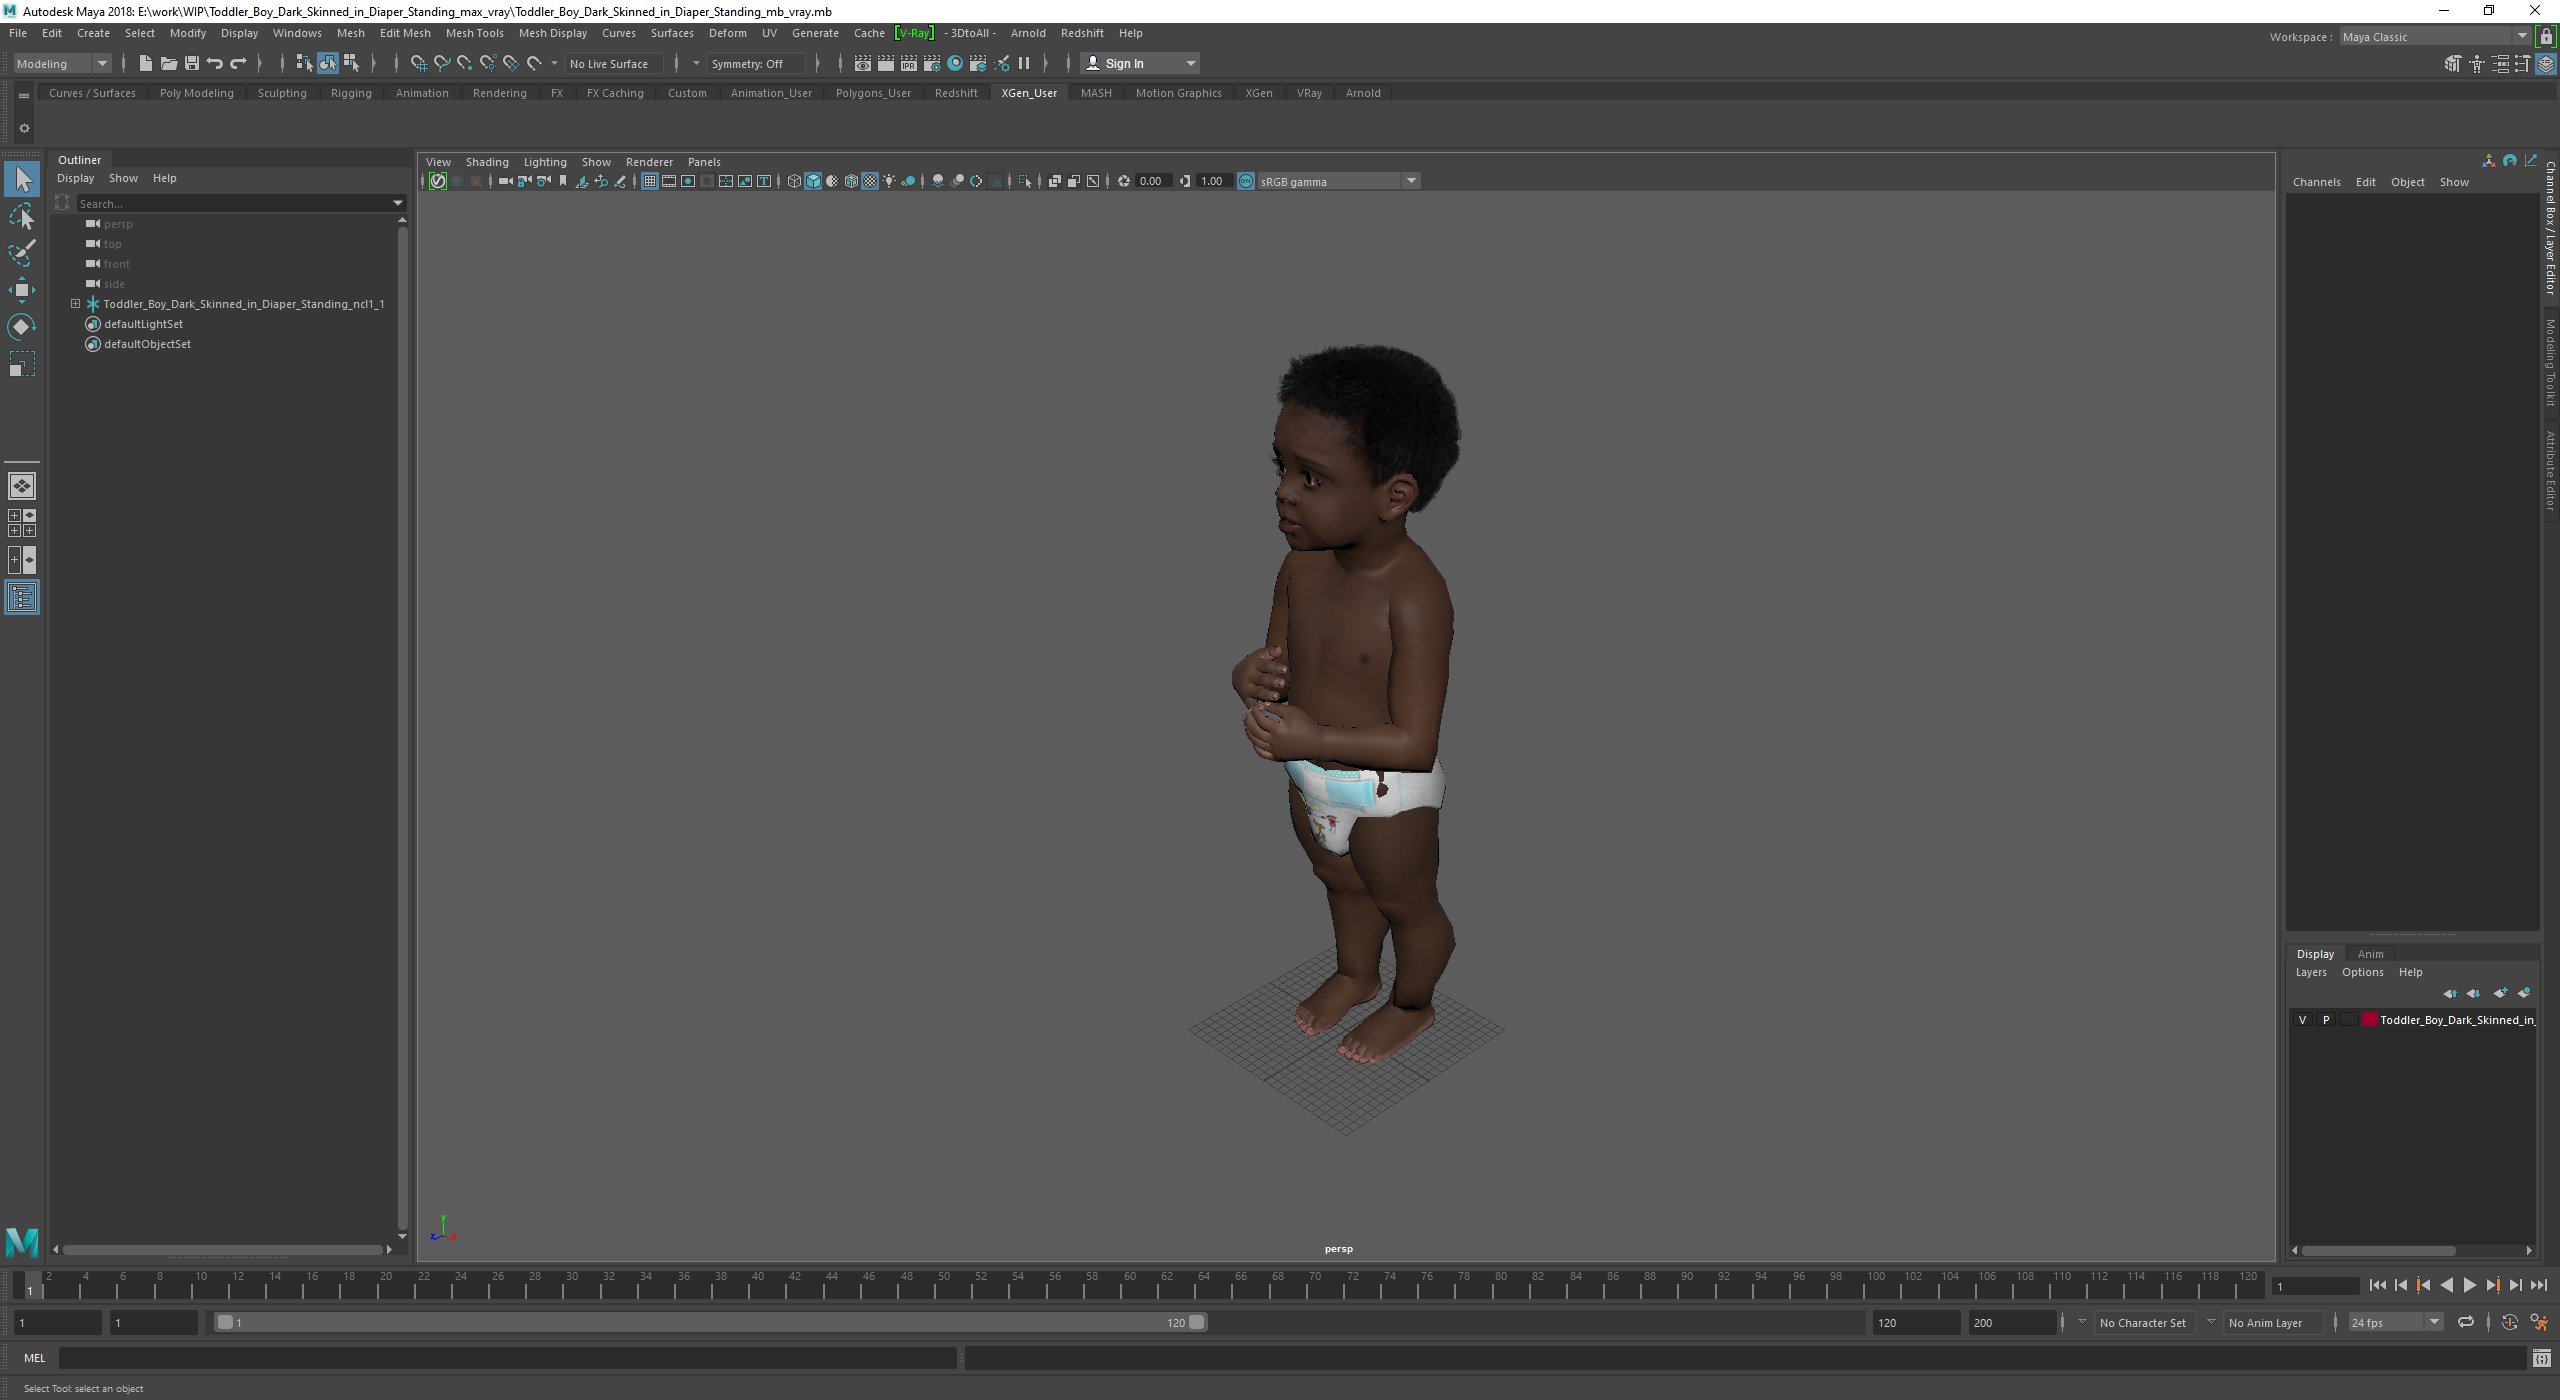Open the Sign In dropdown arrow
Viewport: 2560px width, 1400px height.
(x=1190, y=63)
